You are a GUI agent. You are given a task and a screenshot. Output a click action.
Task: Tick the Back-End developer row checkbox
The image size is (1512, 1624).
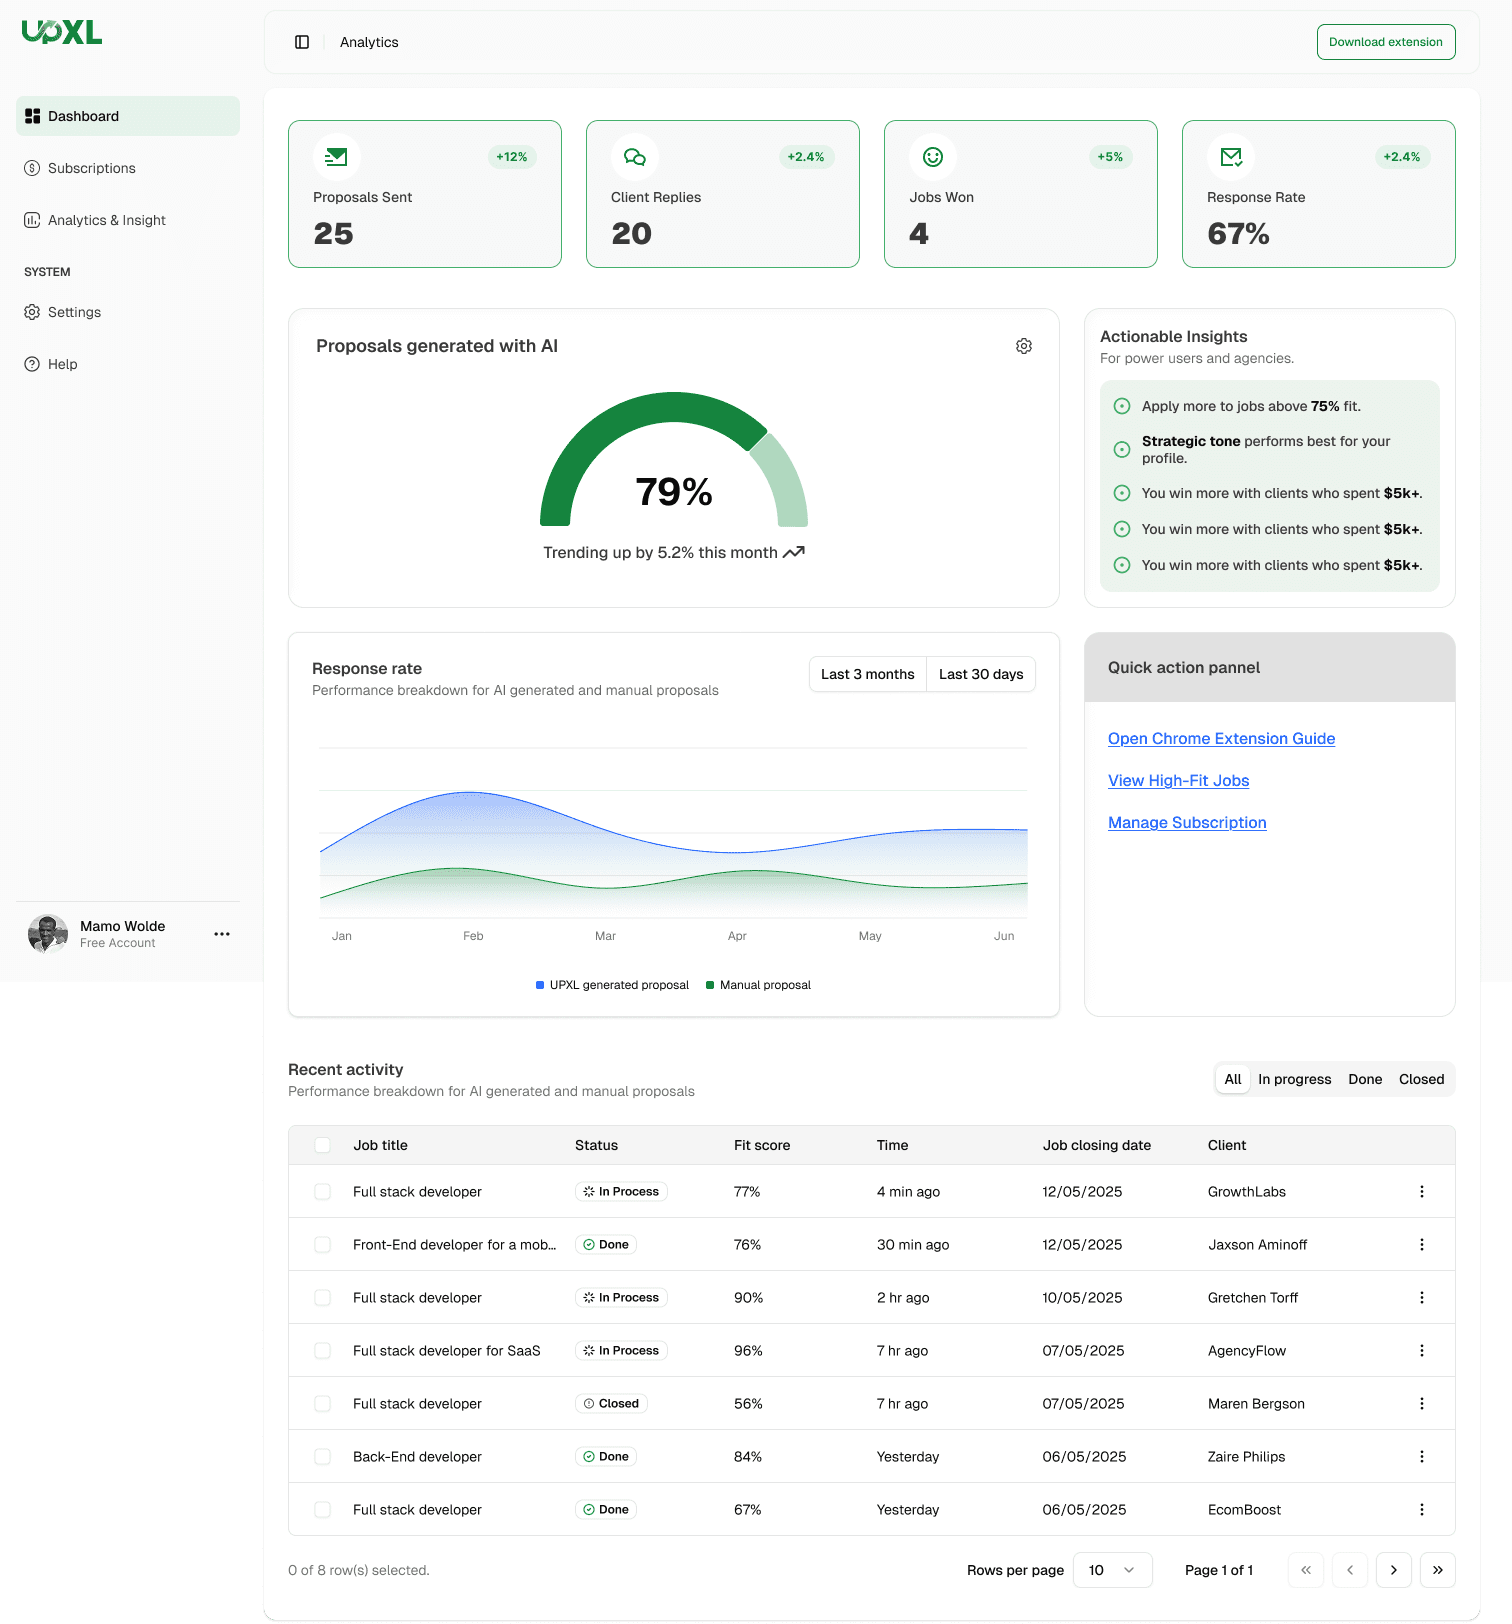pyautogui.click(x=322, y=1457)
